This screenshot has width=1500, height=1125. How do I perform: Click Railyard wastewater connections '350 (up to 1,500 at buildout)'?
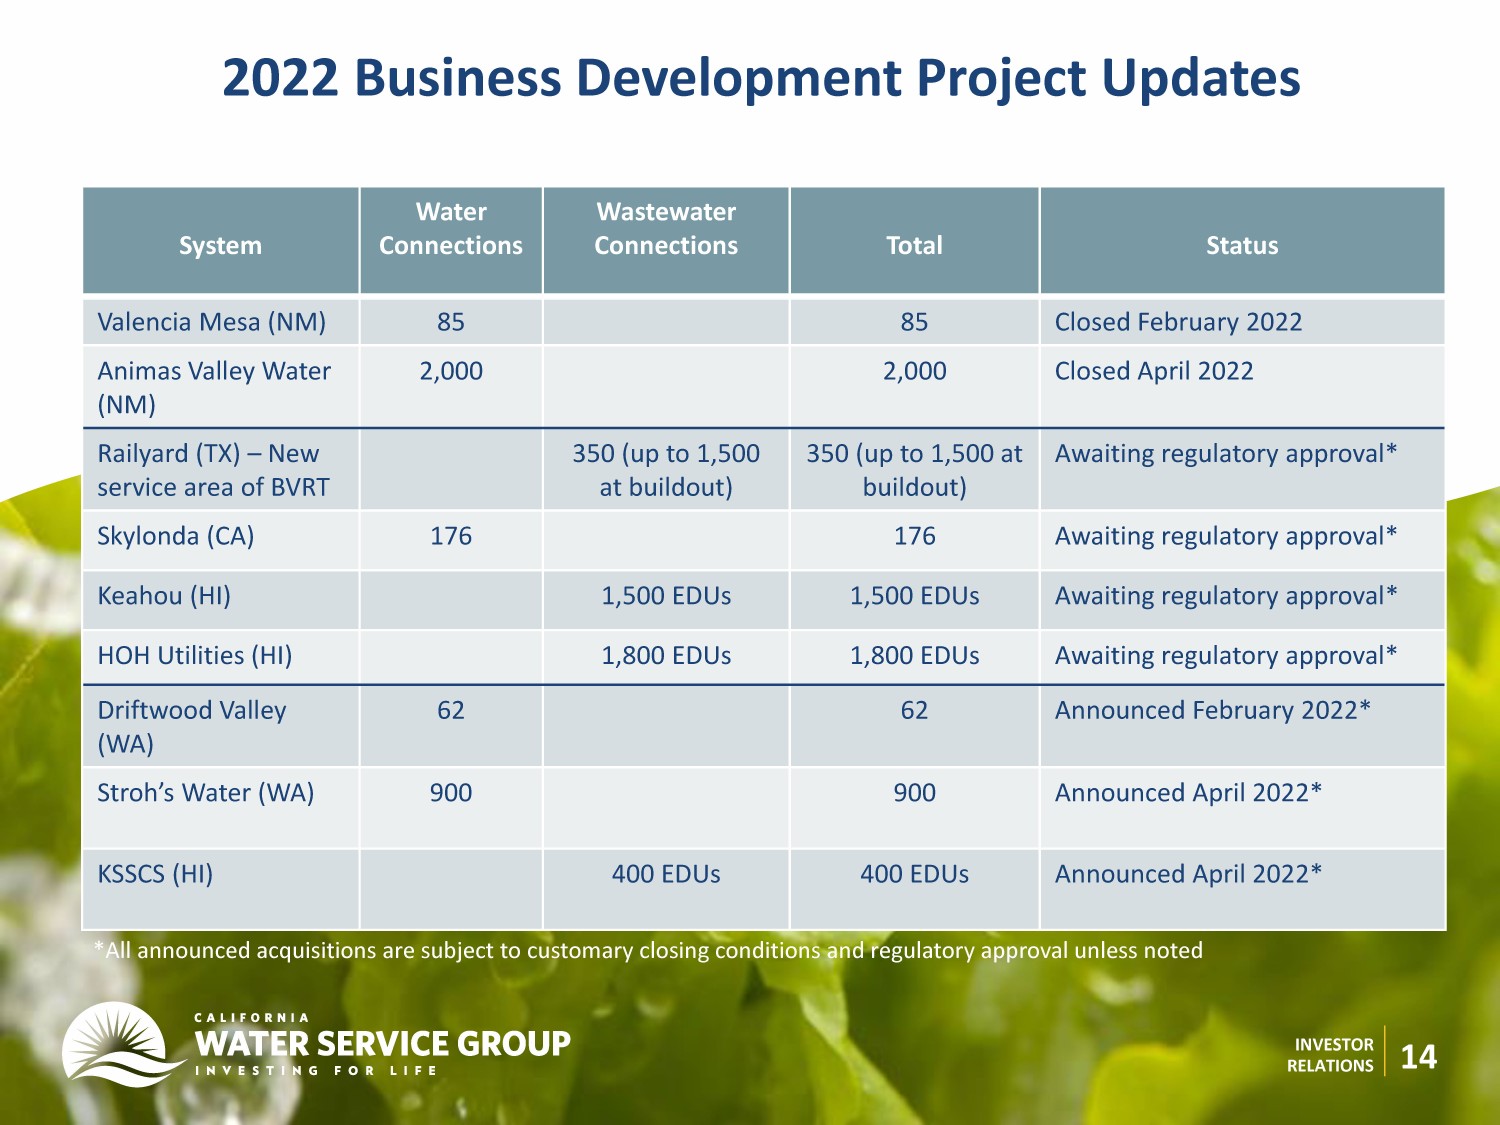[x=666, y=470]
